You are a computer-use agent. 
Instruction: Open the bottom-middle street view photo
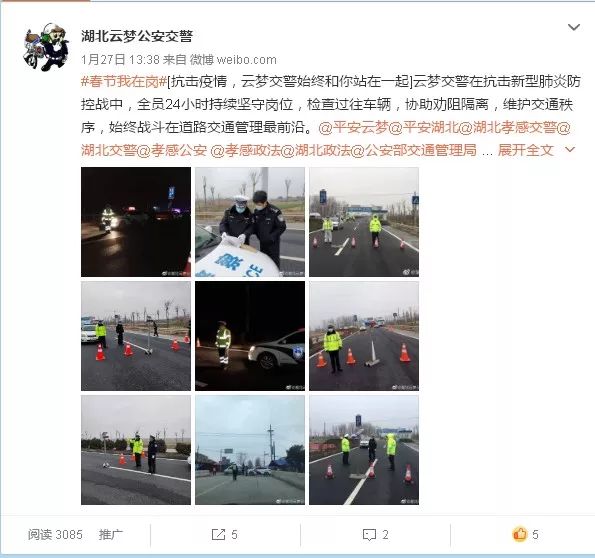(250, 450)
